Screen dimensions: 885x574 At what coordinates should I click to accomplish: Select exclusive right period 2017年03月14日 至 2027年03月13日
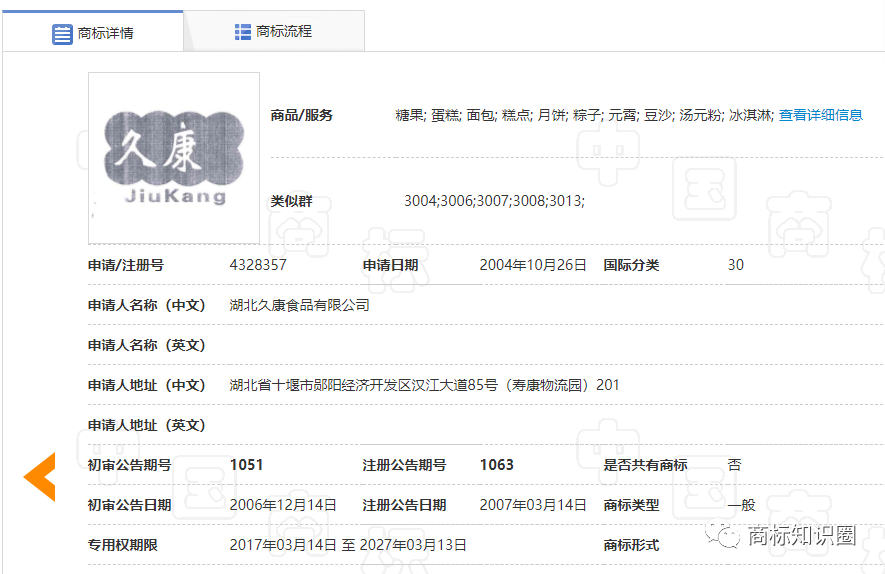[x=348, y=545]
